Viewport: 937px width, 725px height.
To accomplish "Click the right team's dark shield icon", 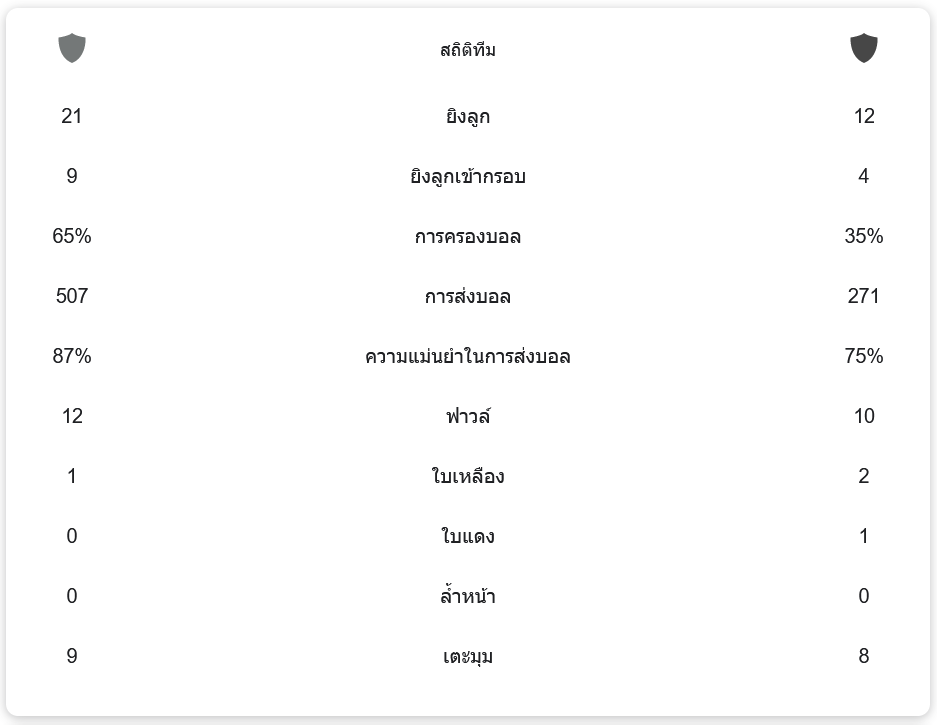I will click(x=864, y=48).
